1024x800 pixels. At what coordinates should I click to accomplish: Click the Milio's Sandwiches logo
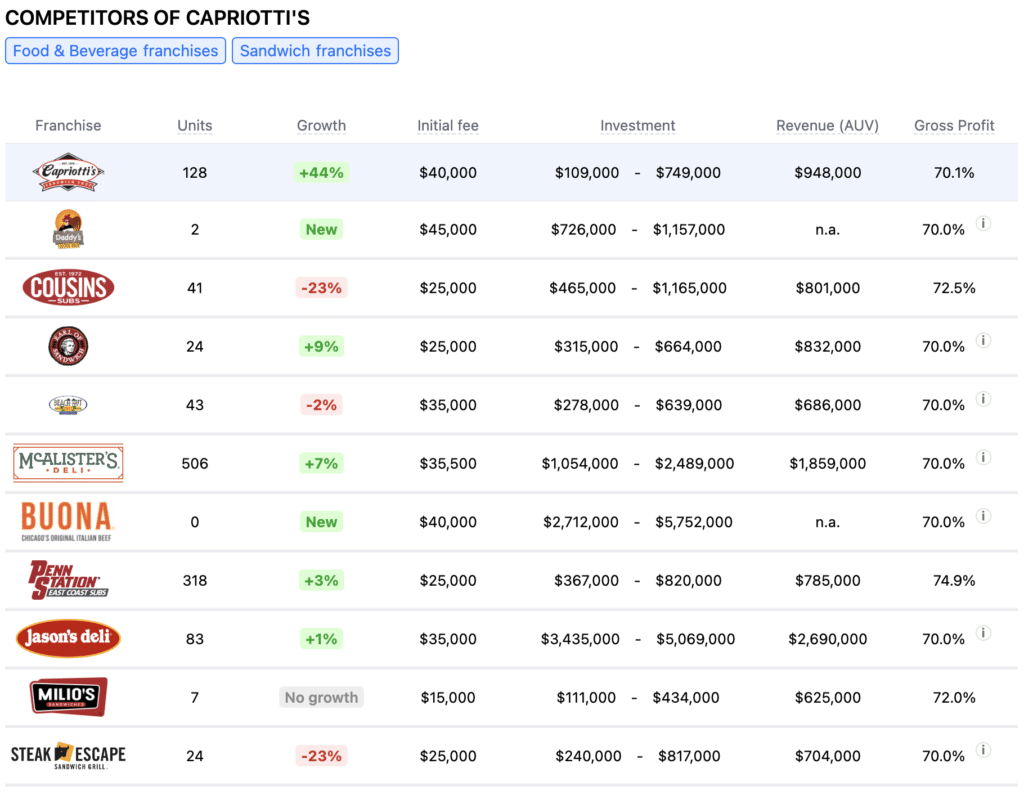[x=68, y=697]
